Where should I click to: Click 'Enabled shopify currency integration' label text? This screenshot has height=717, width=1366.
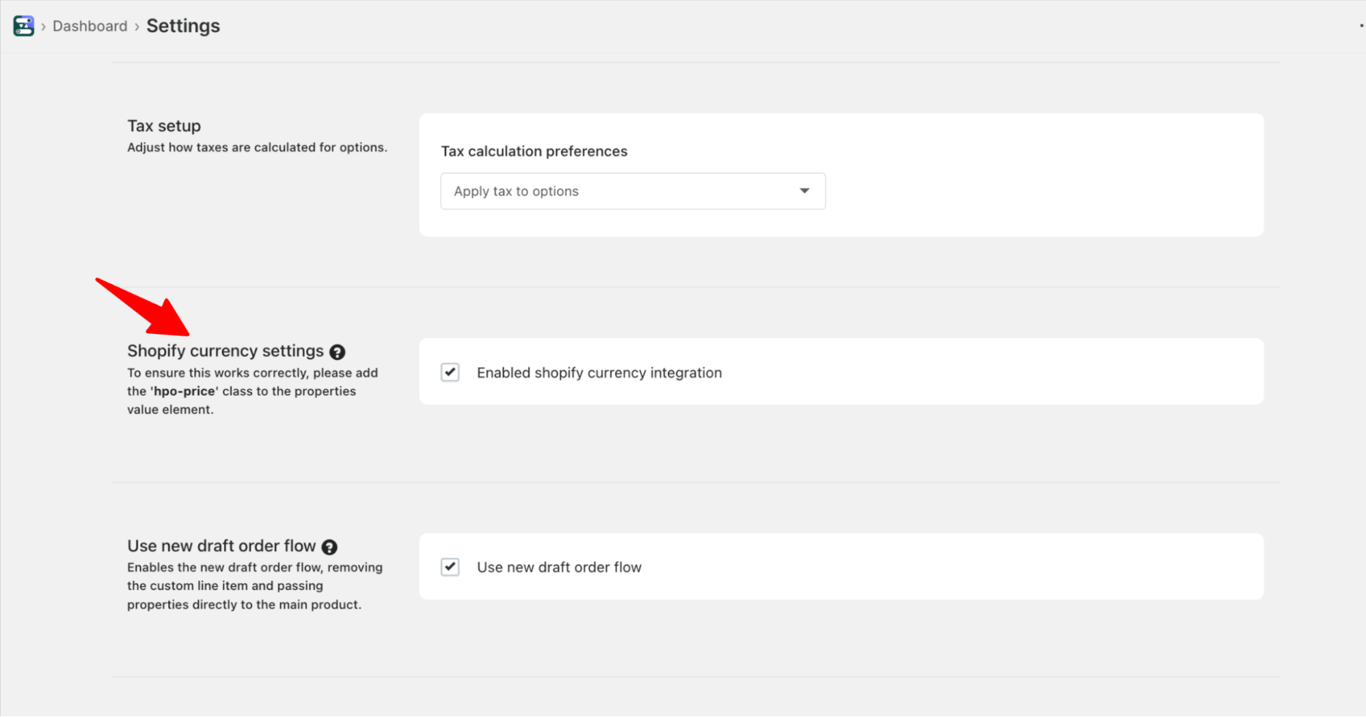599,373
